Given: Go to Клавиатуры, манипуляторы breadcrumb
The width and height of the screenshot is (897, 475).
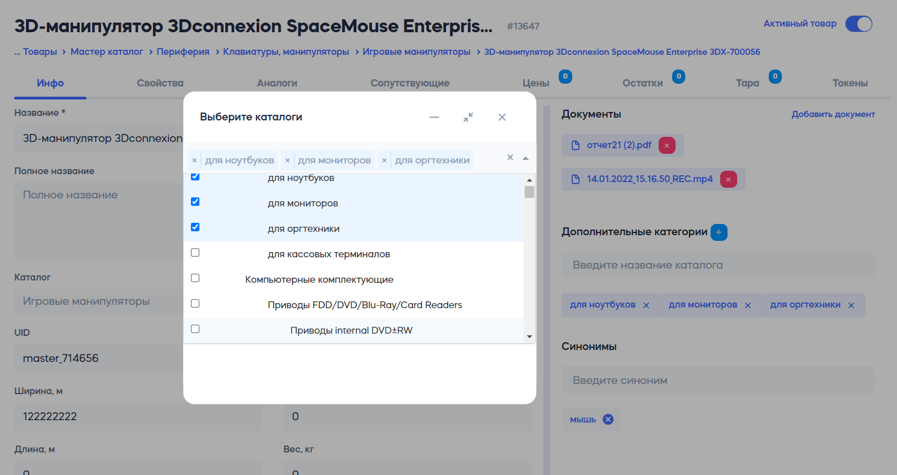Looking at the screenshot, I should coord(286,52).
